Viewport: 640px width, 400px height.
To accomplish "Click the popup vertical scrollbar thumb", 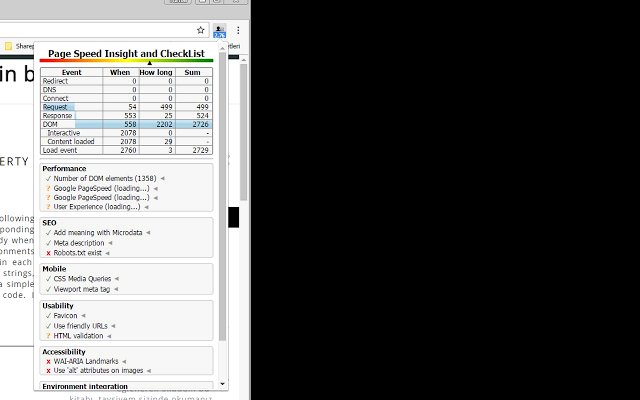I will coord(222,196).
